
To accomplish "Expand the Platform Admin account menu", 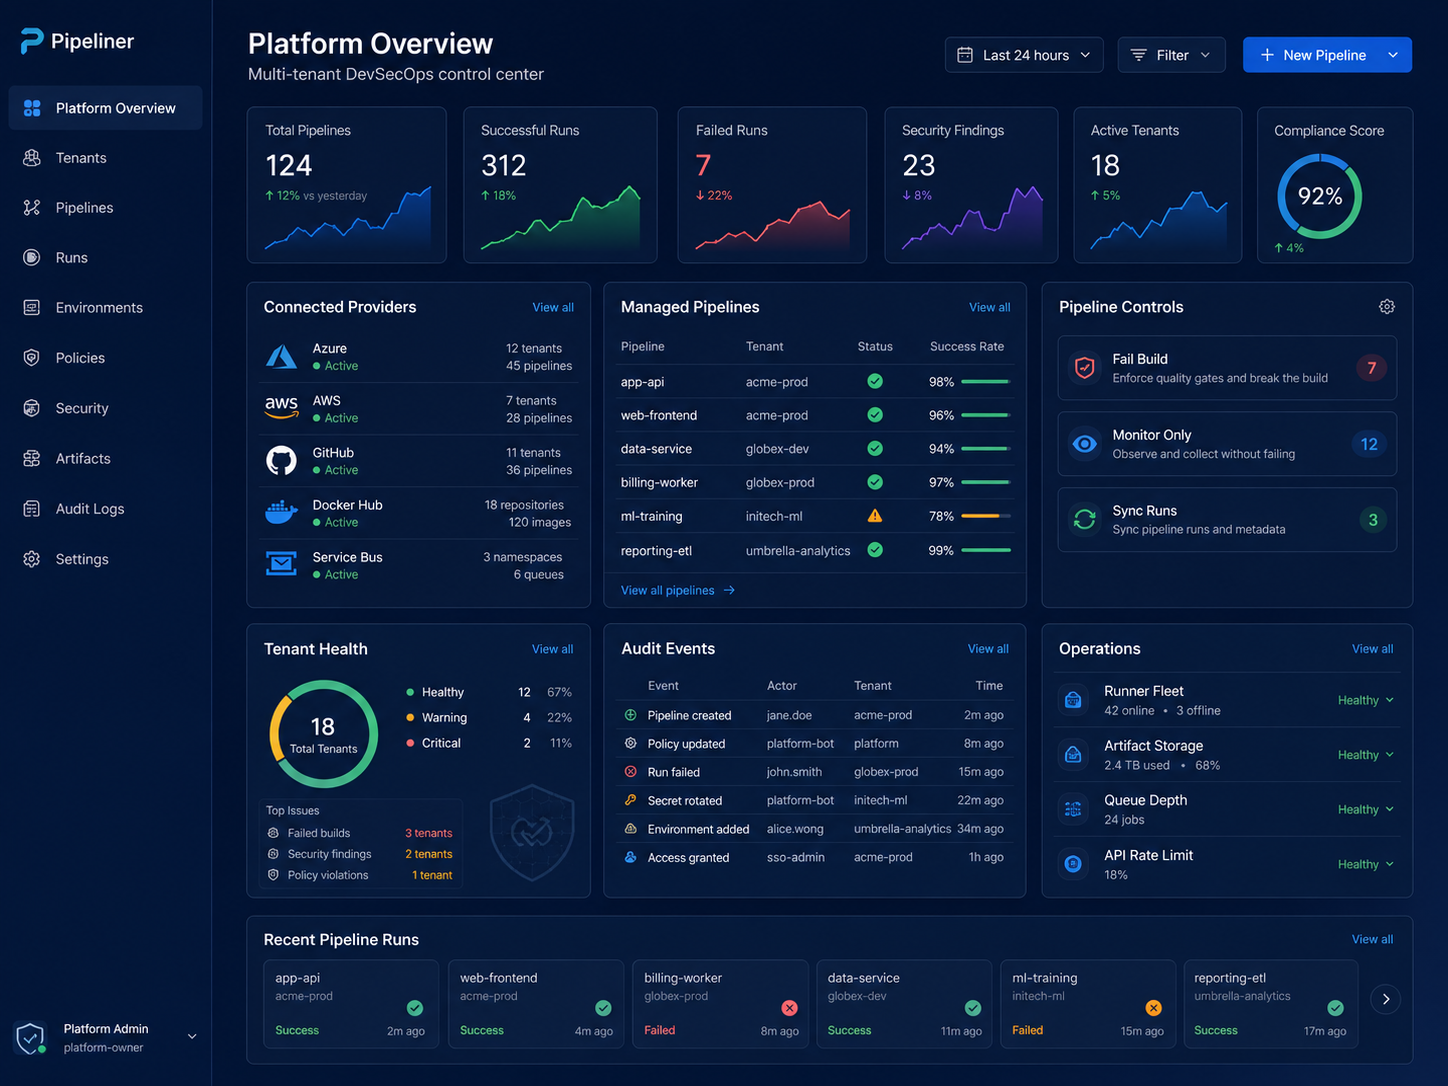I will click(192, 1037).
